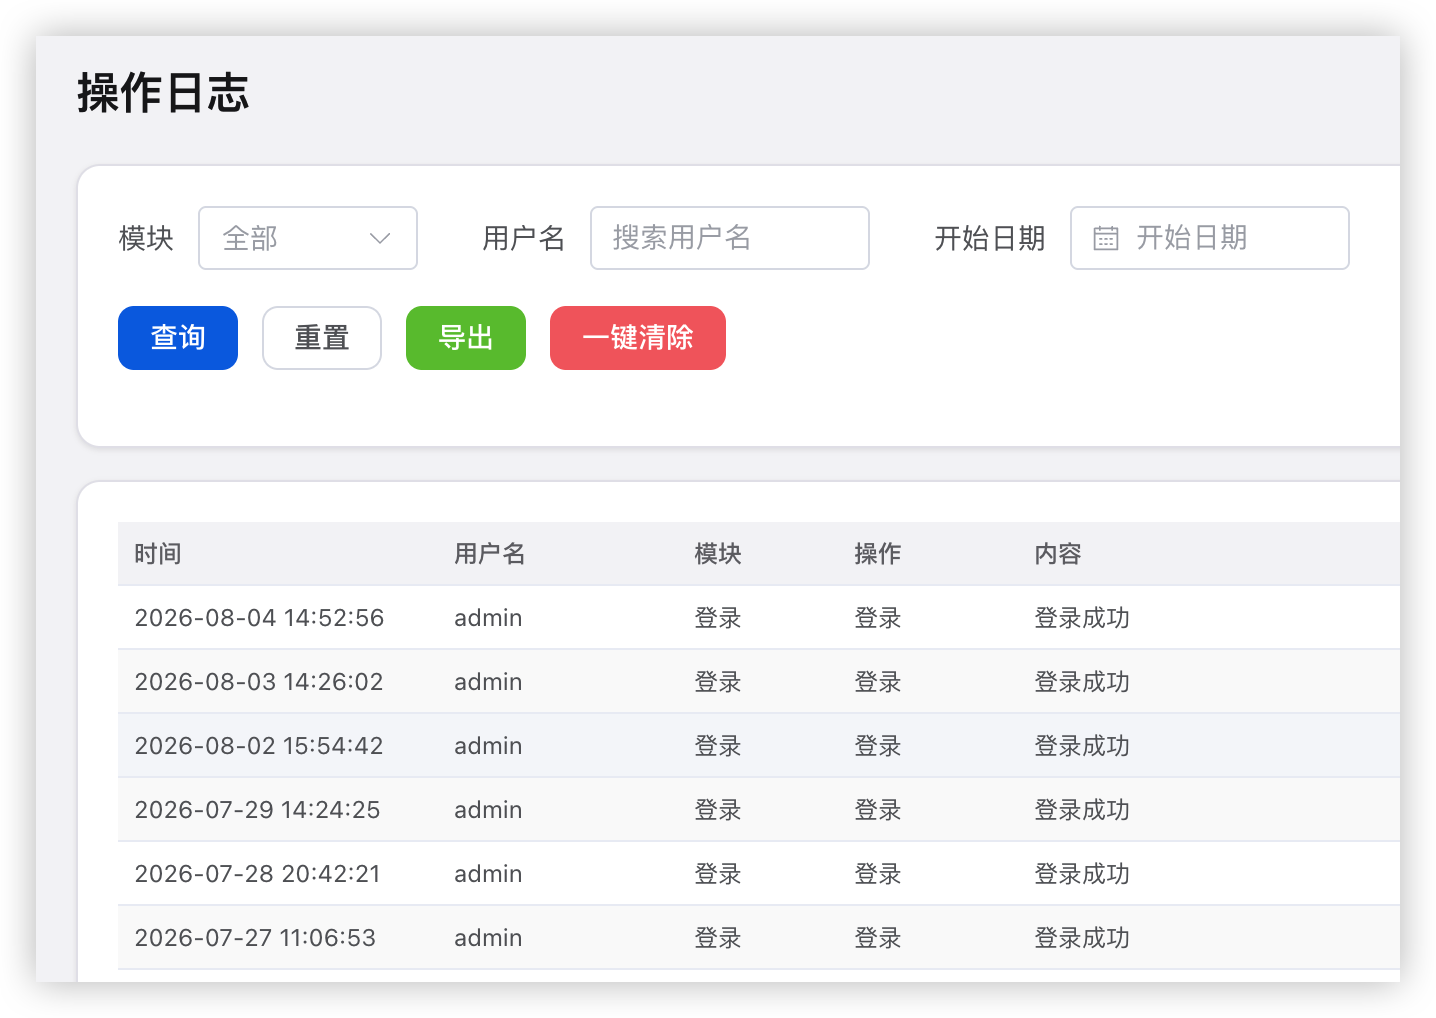Click 登录成功 in the 2026-08-03 row
Screen dimensions: 1436x1018
pyautogui.click(x=1082, y=682)
